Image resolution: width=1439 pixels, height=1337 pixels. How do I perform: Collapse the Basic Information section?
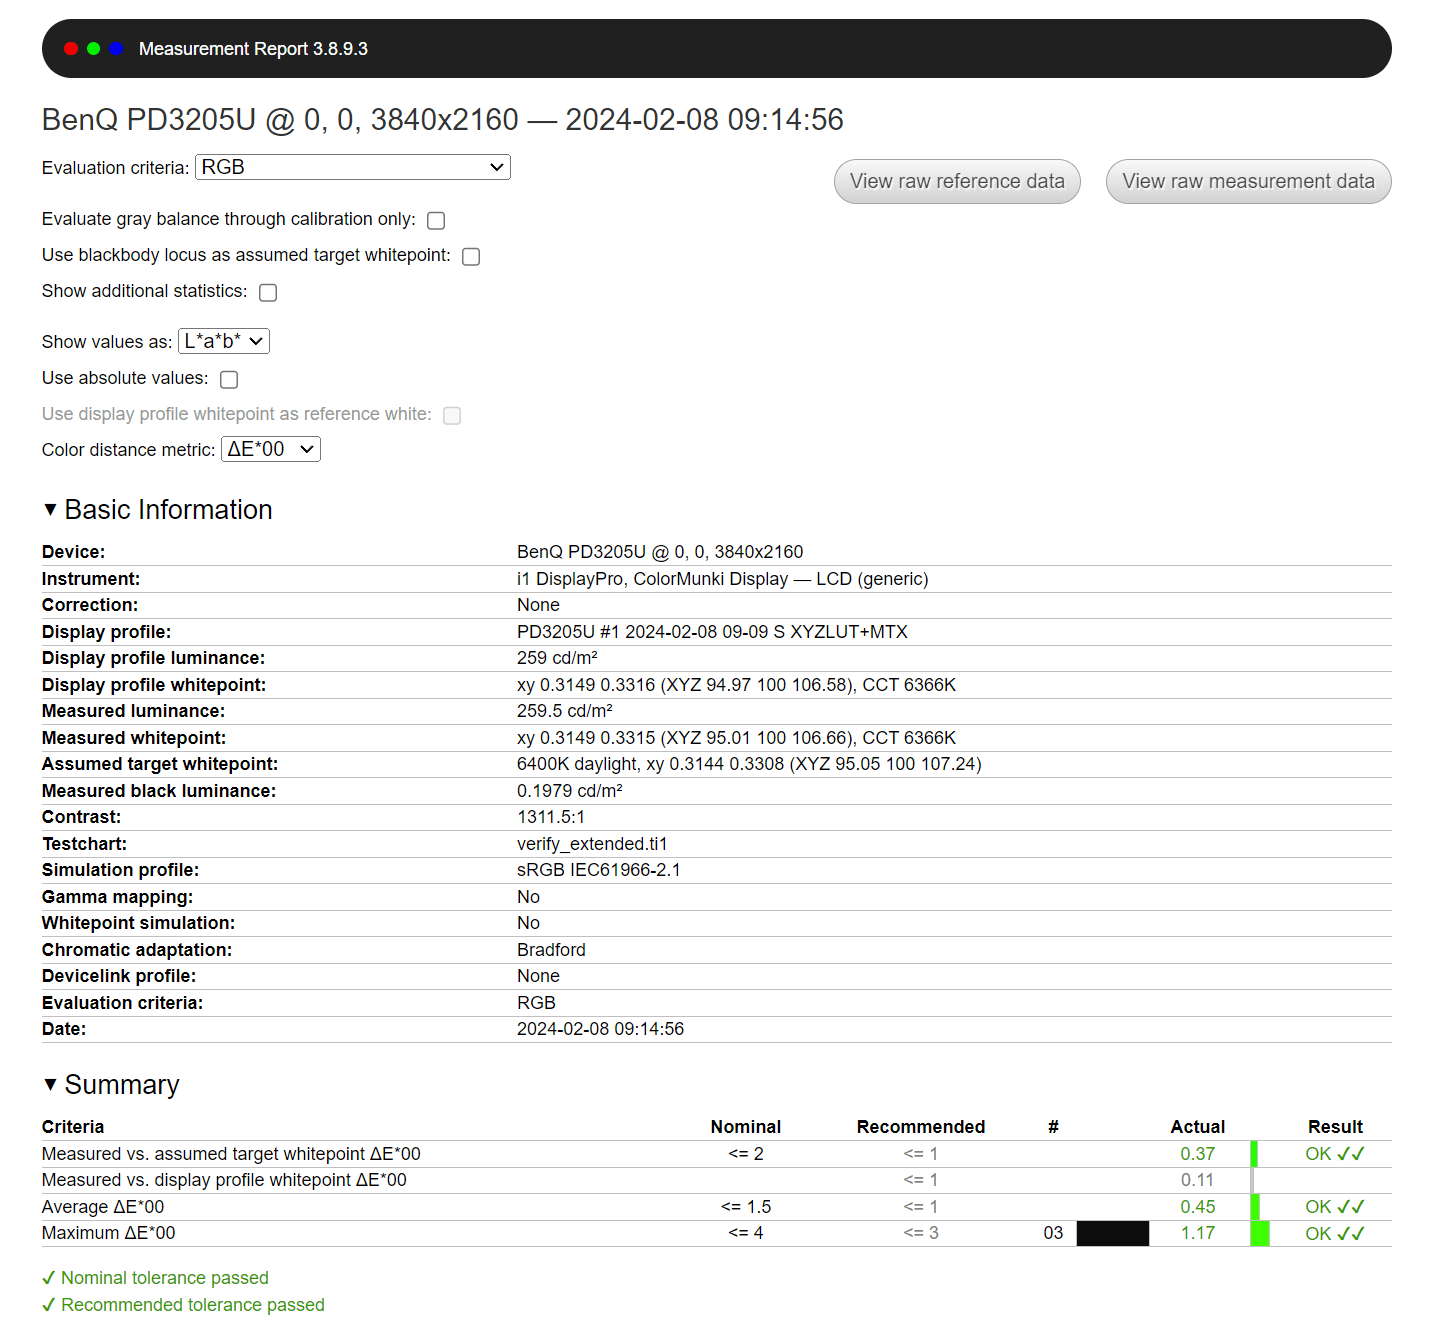[x=51, y=510]
